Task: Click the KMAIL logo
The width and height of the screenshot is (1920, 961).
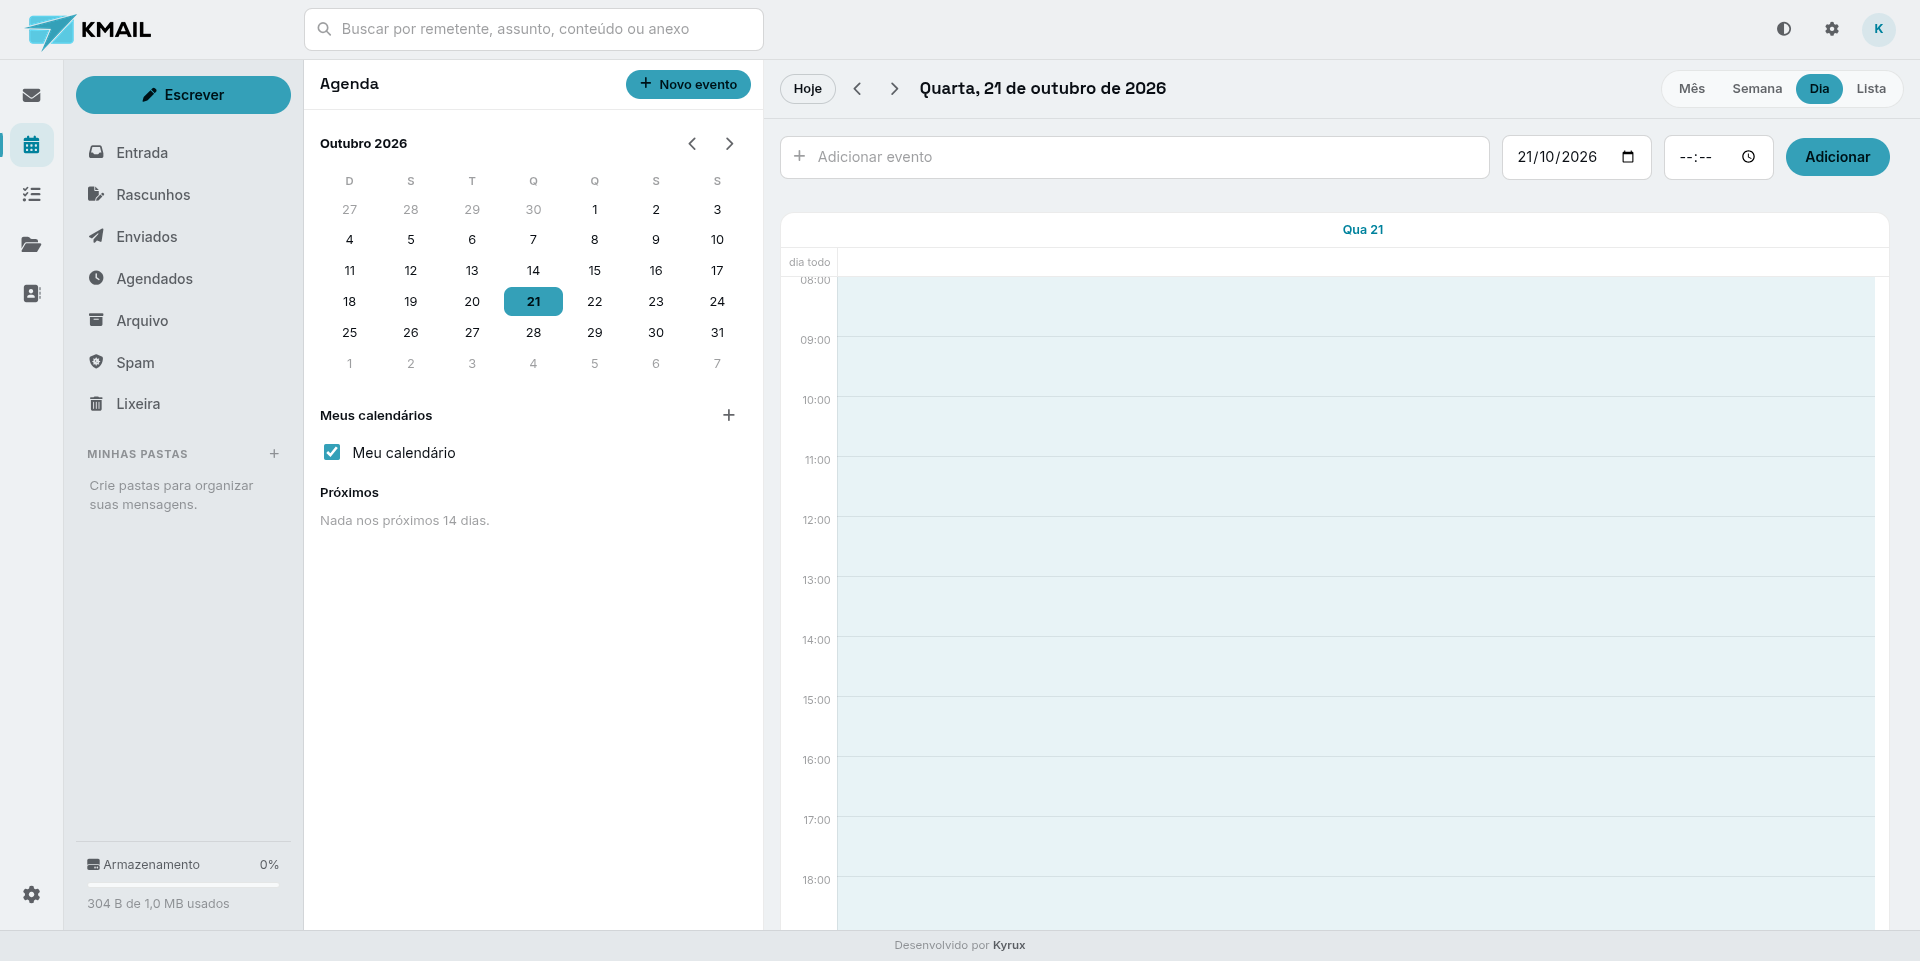Action: (89, 30)
